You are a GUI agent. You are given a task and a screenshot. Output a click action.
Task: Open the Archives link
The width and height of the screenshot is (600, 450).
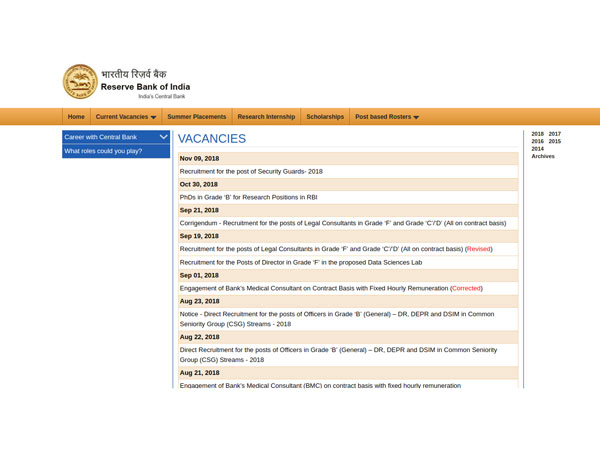[x=542, y=157]
